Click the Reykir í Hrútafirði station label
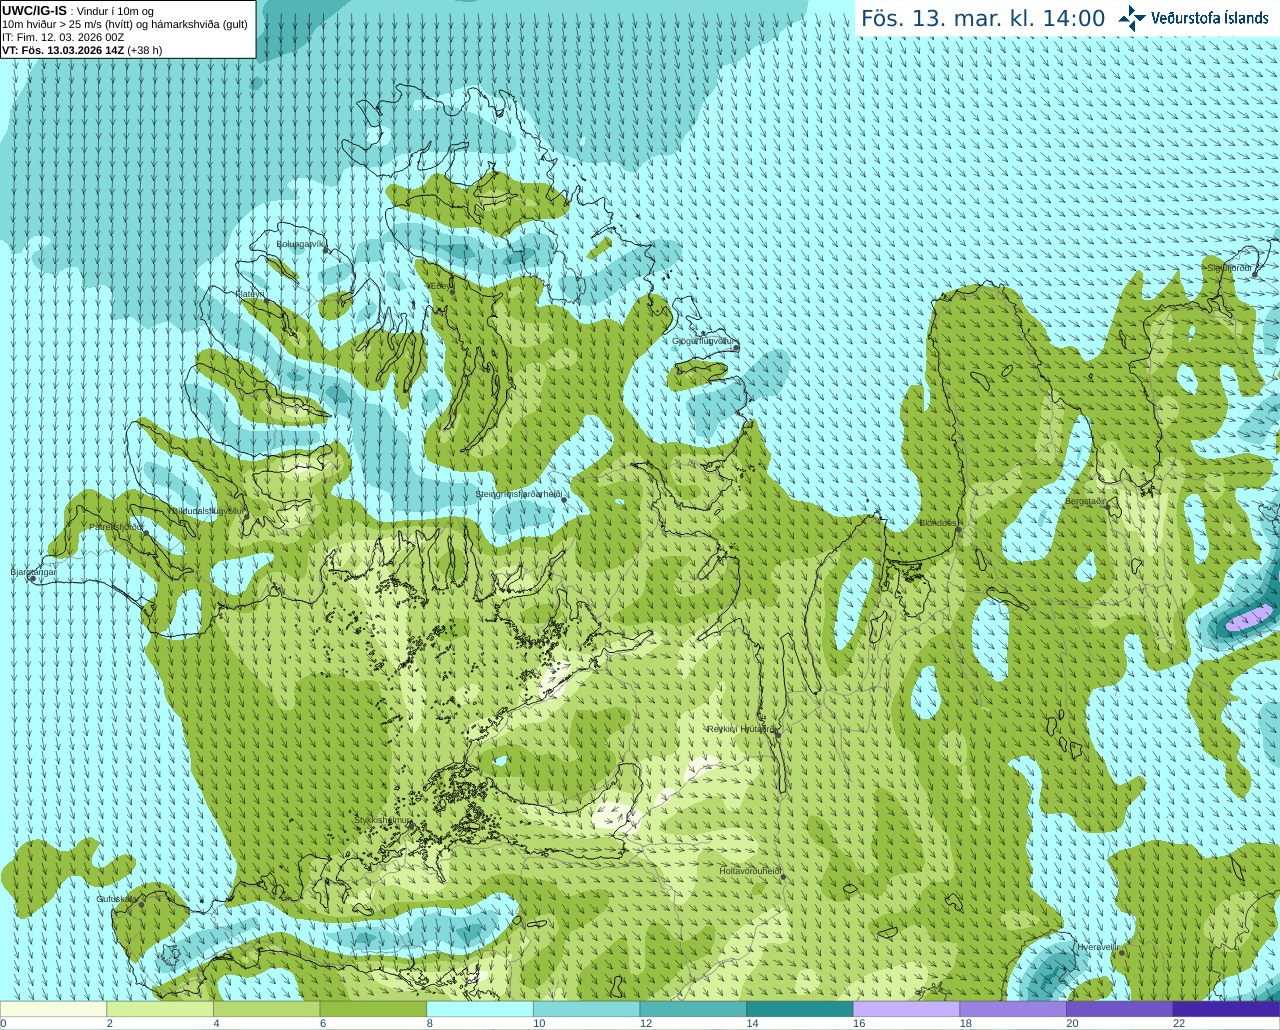The height and width of the screenshot is (1030, 1280). [x=741, y=729]
